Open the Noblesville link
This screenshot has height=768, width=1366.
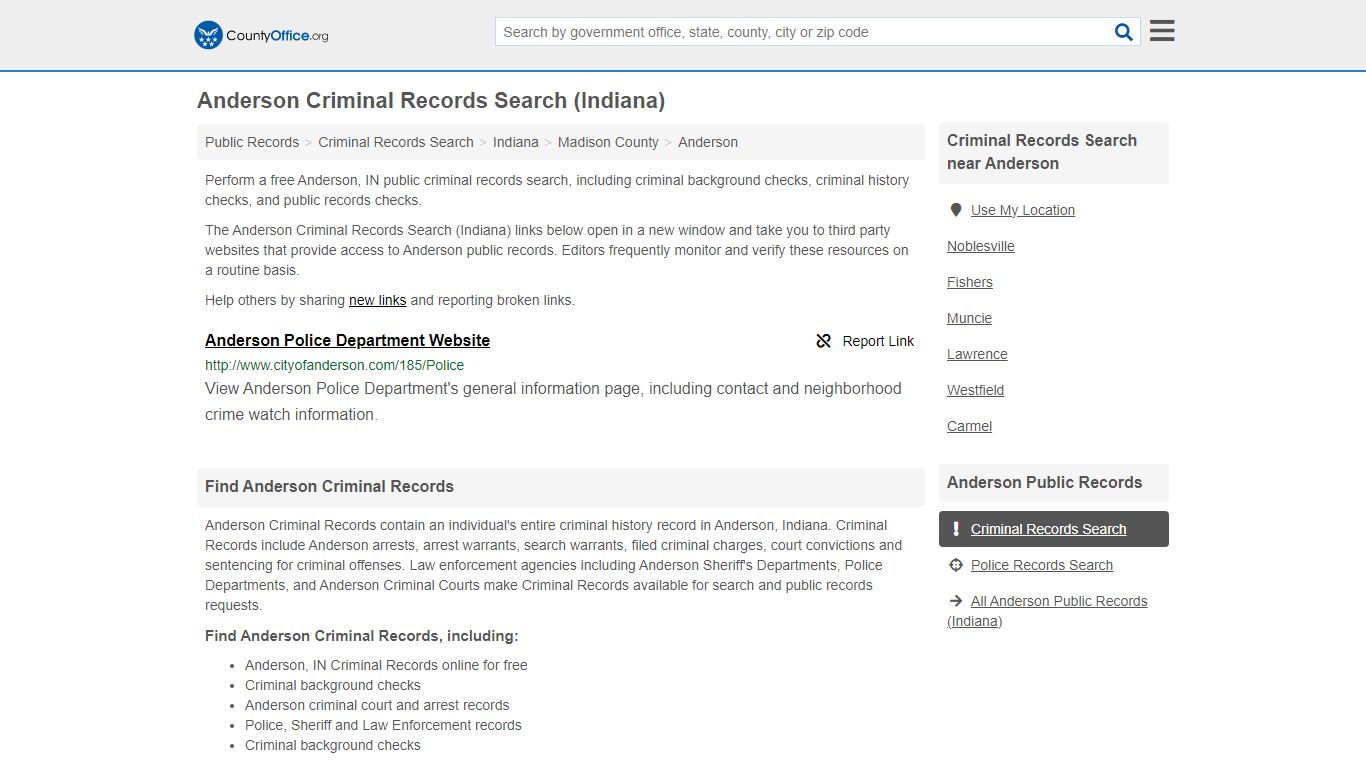(x=981, y=246)
